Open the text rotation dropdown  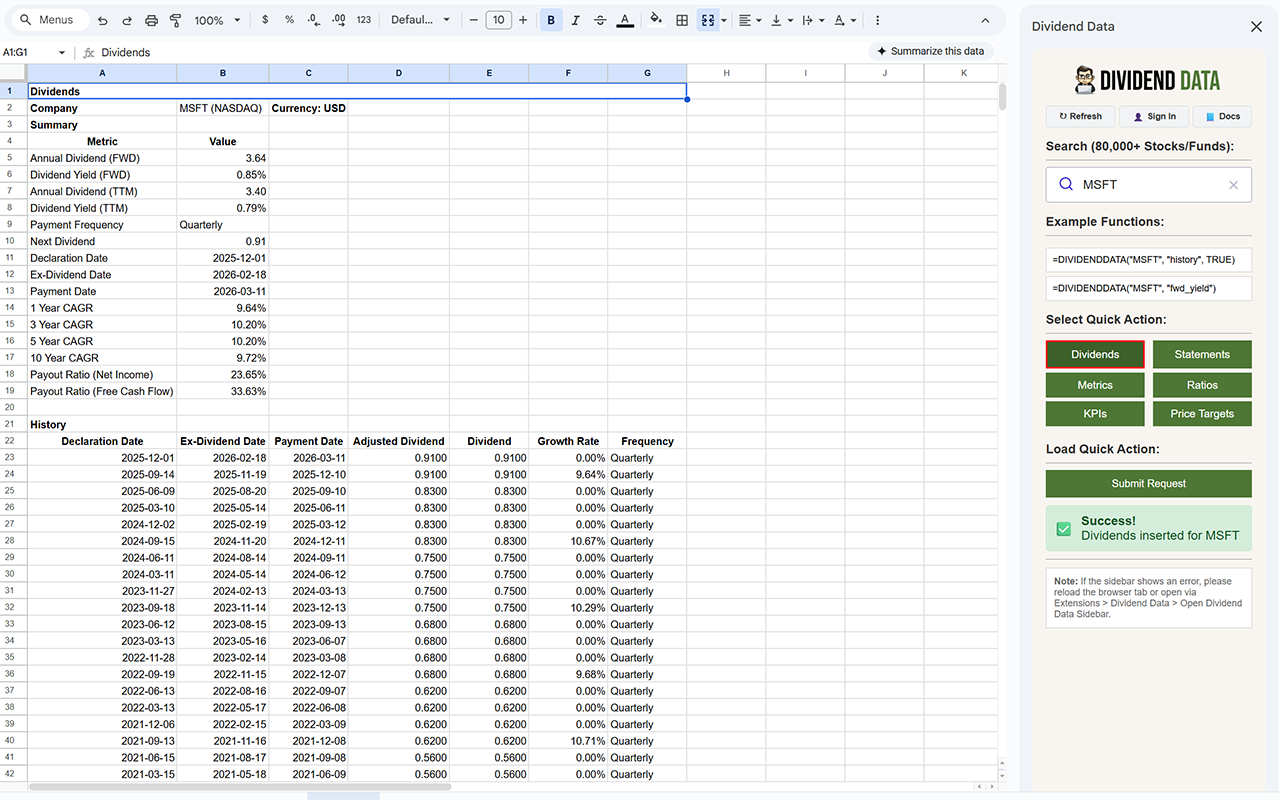point(844,20)
